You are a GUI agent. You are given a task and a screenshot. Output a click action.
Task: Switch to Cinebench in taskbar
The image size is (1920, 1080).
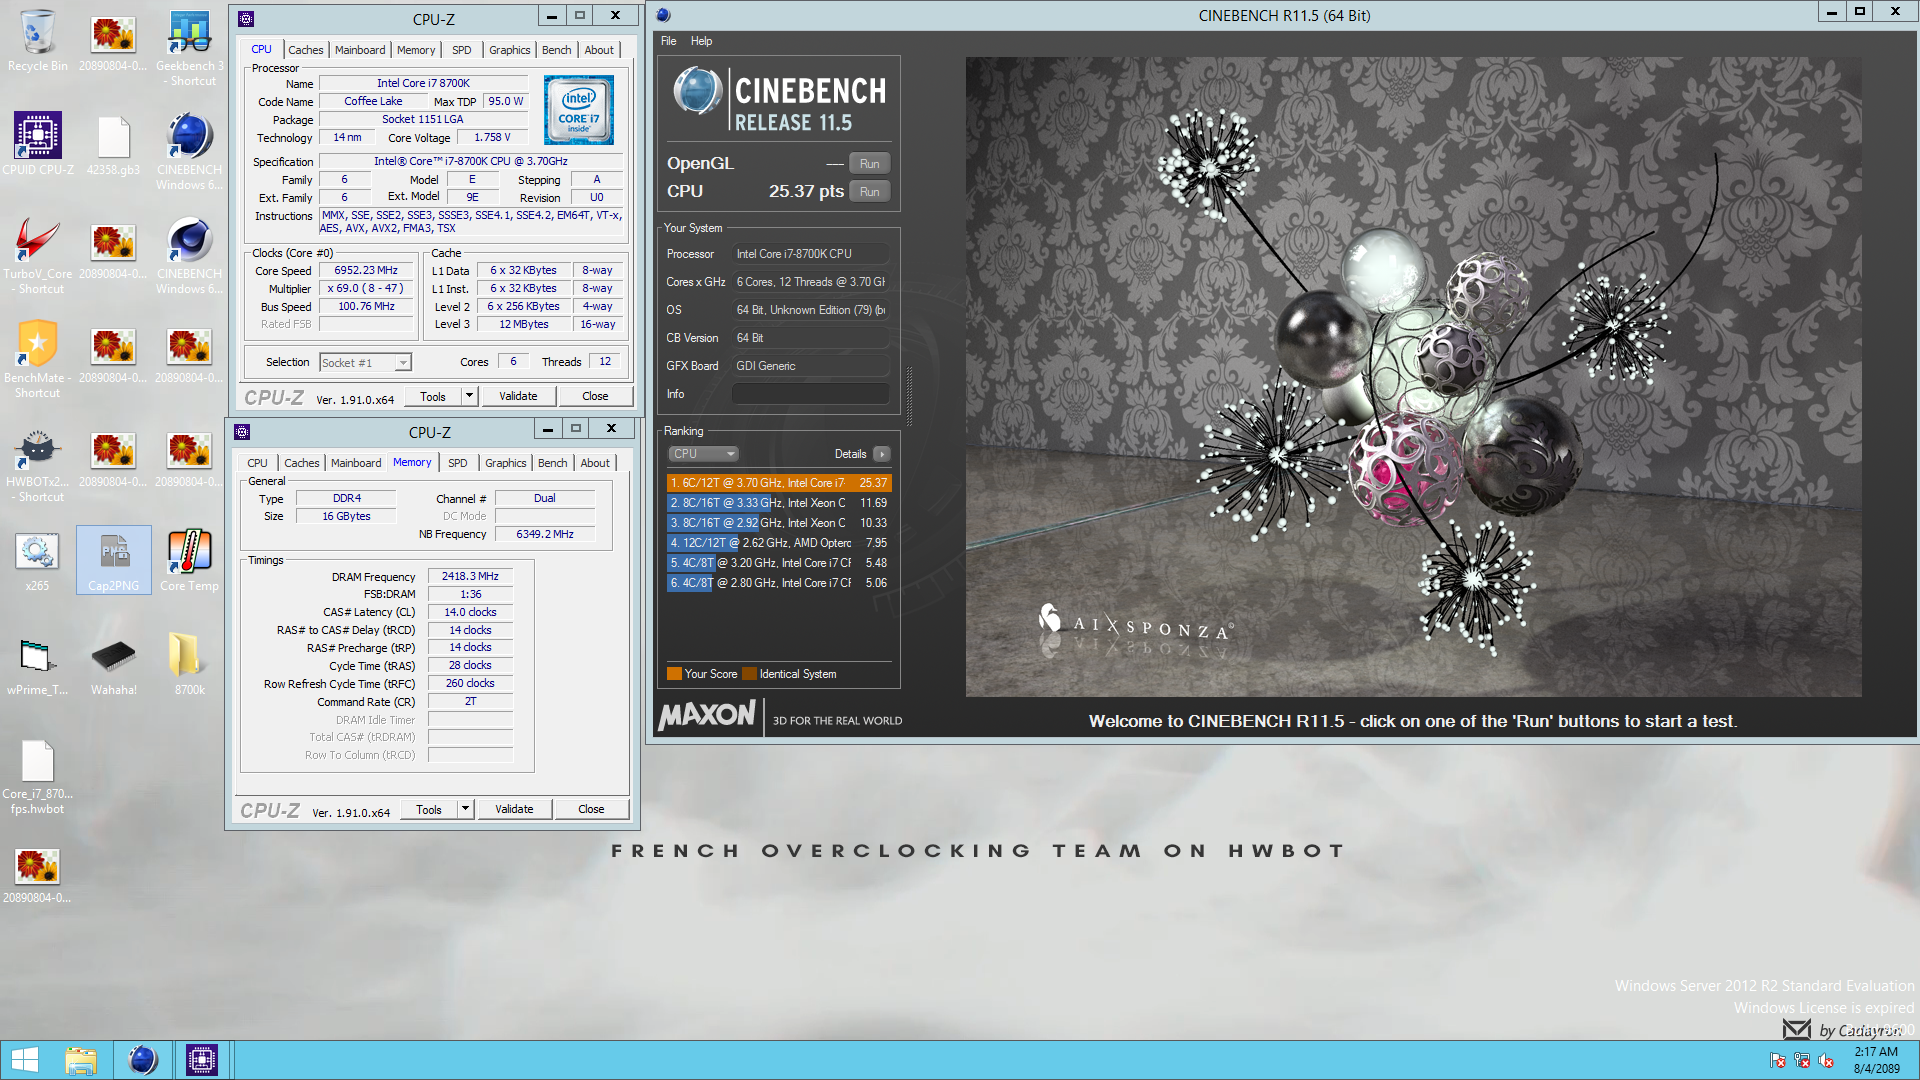[x=143, y=1060]
